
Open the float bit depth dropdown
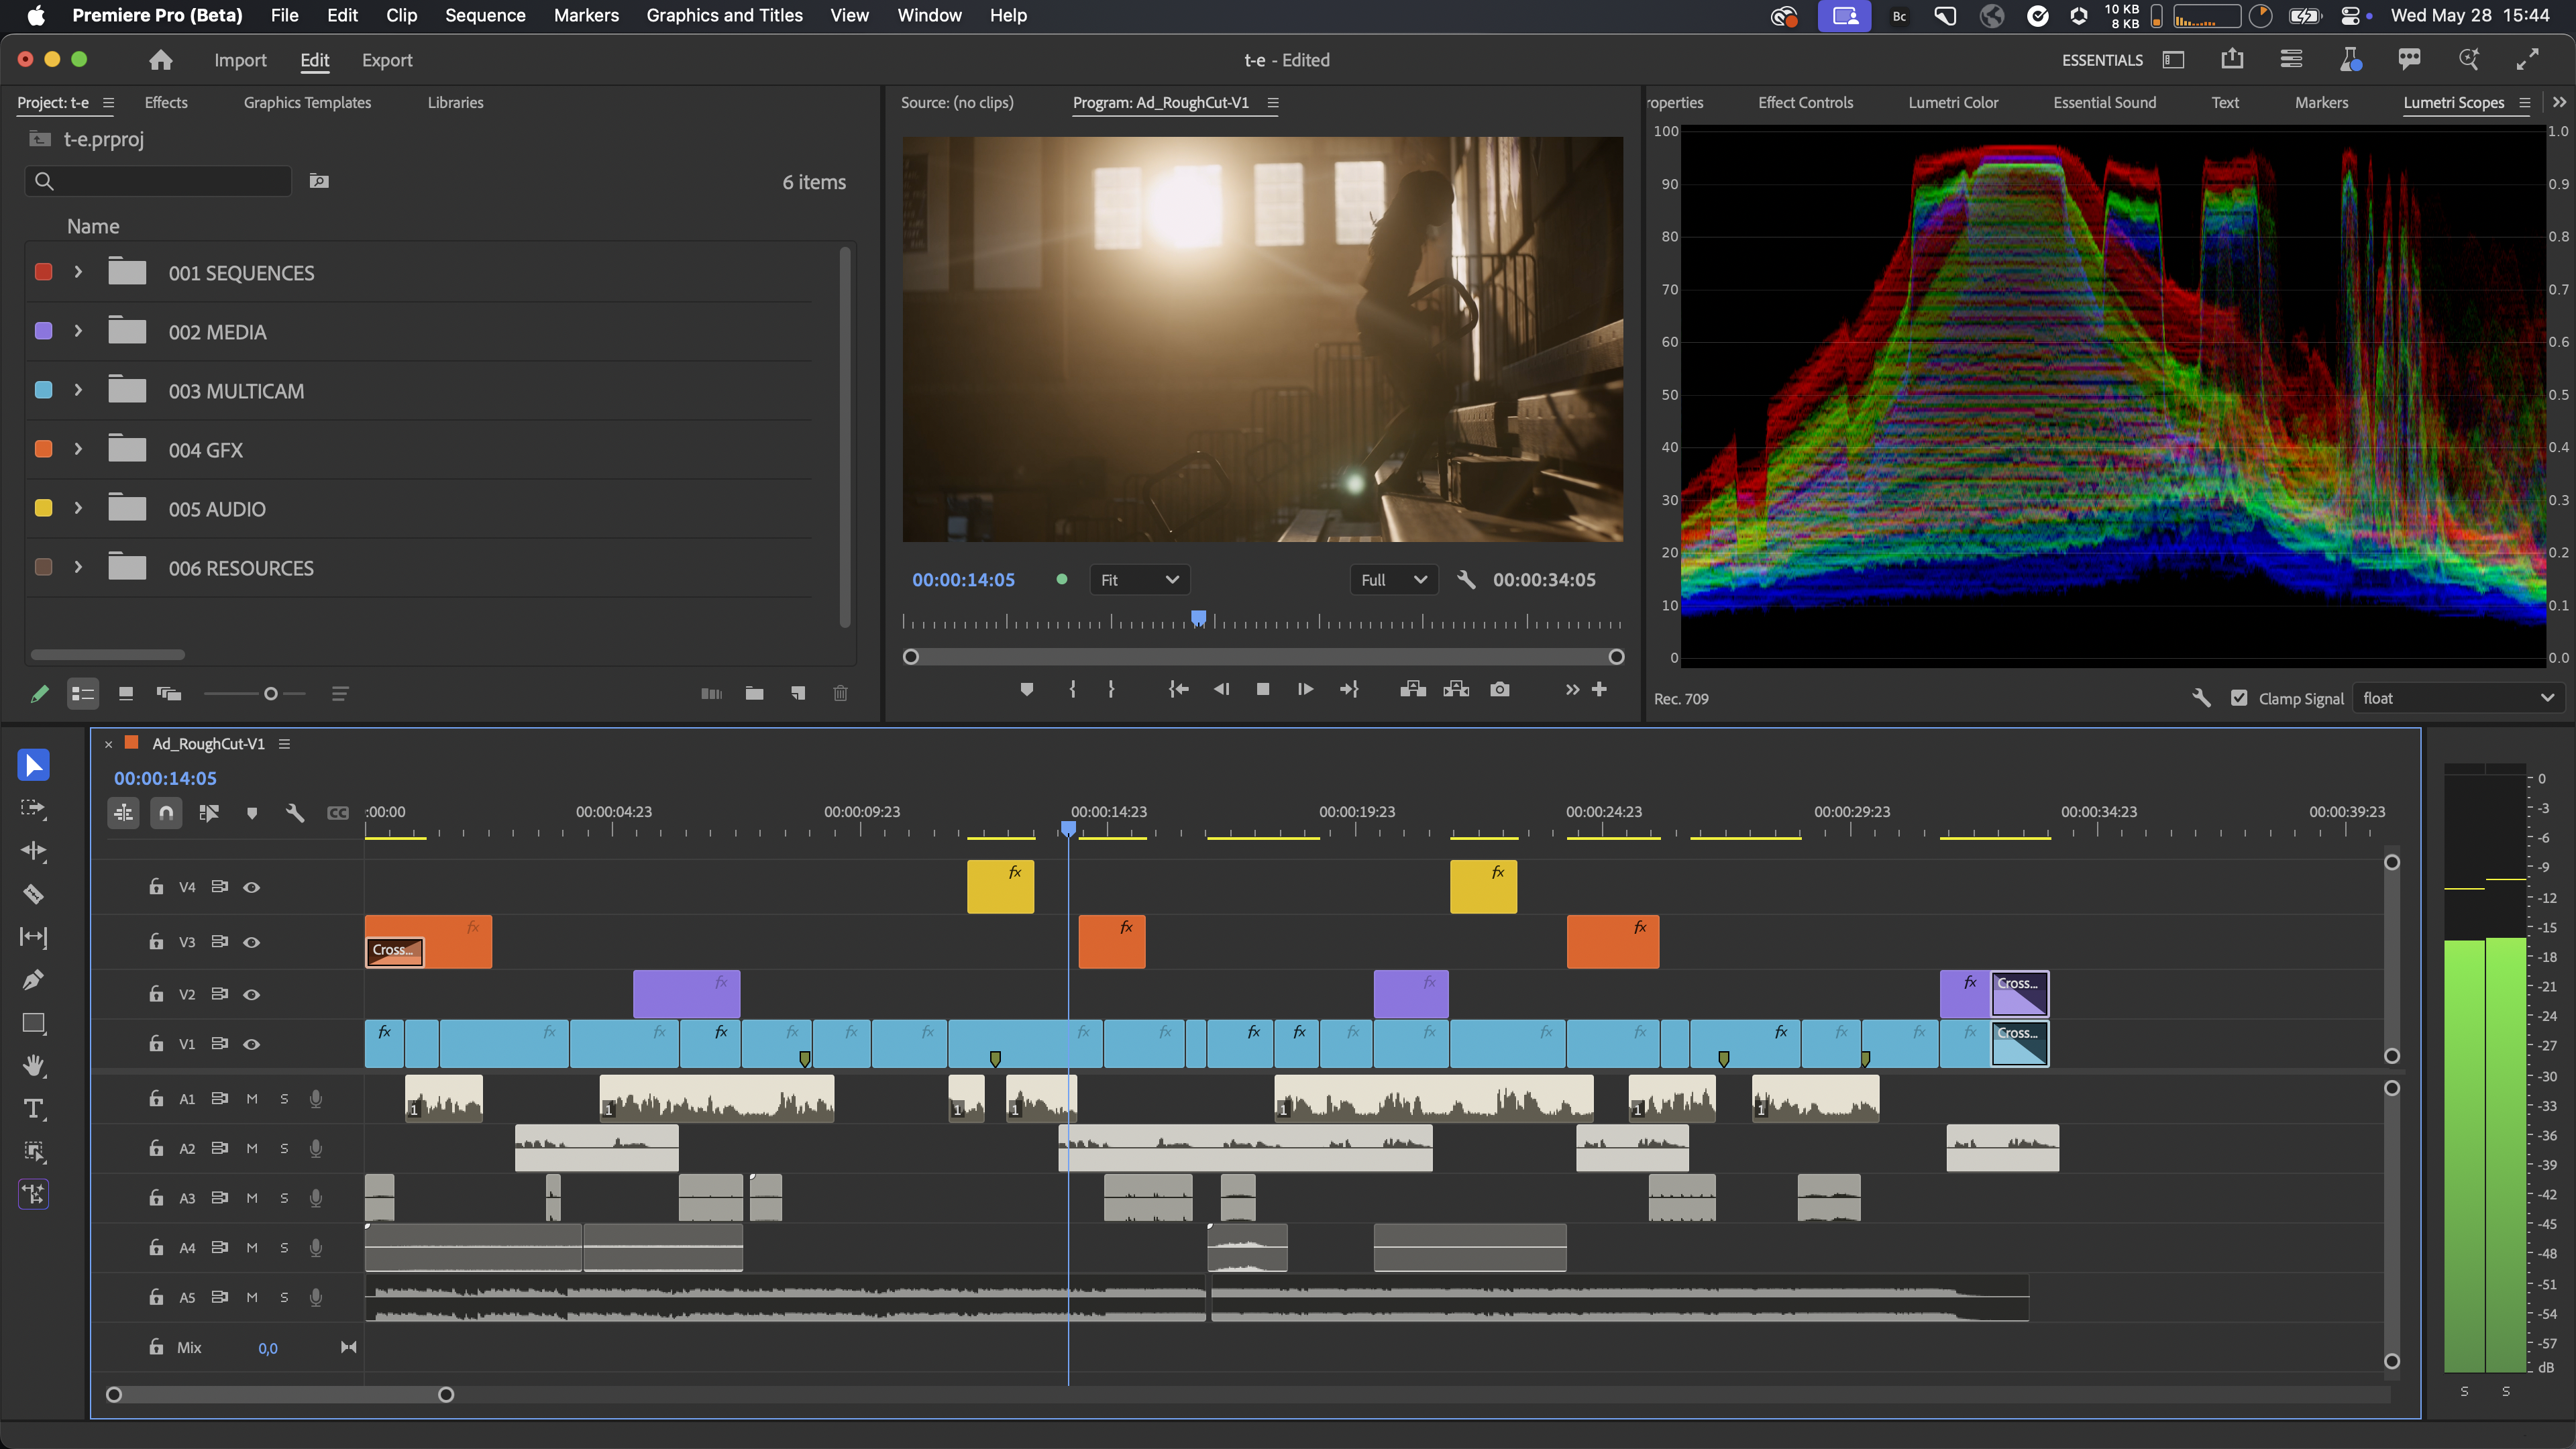pyautogui.click(x=2458, y=698)
